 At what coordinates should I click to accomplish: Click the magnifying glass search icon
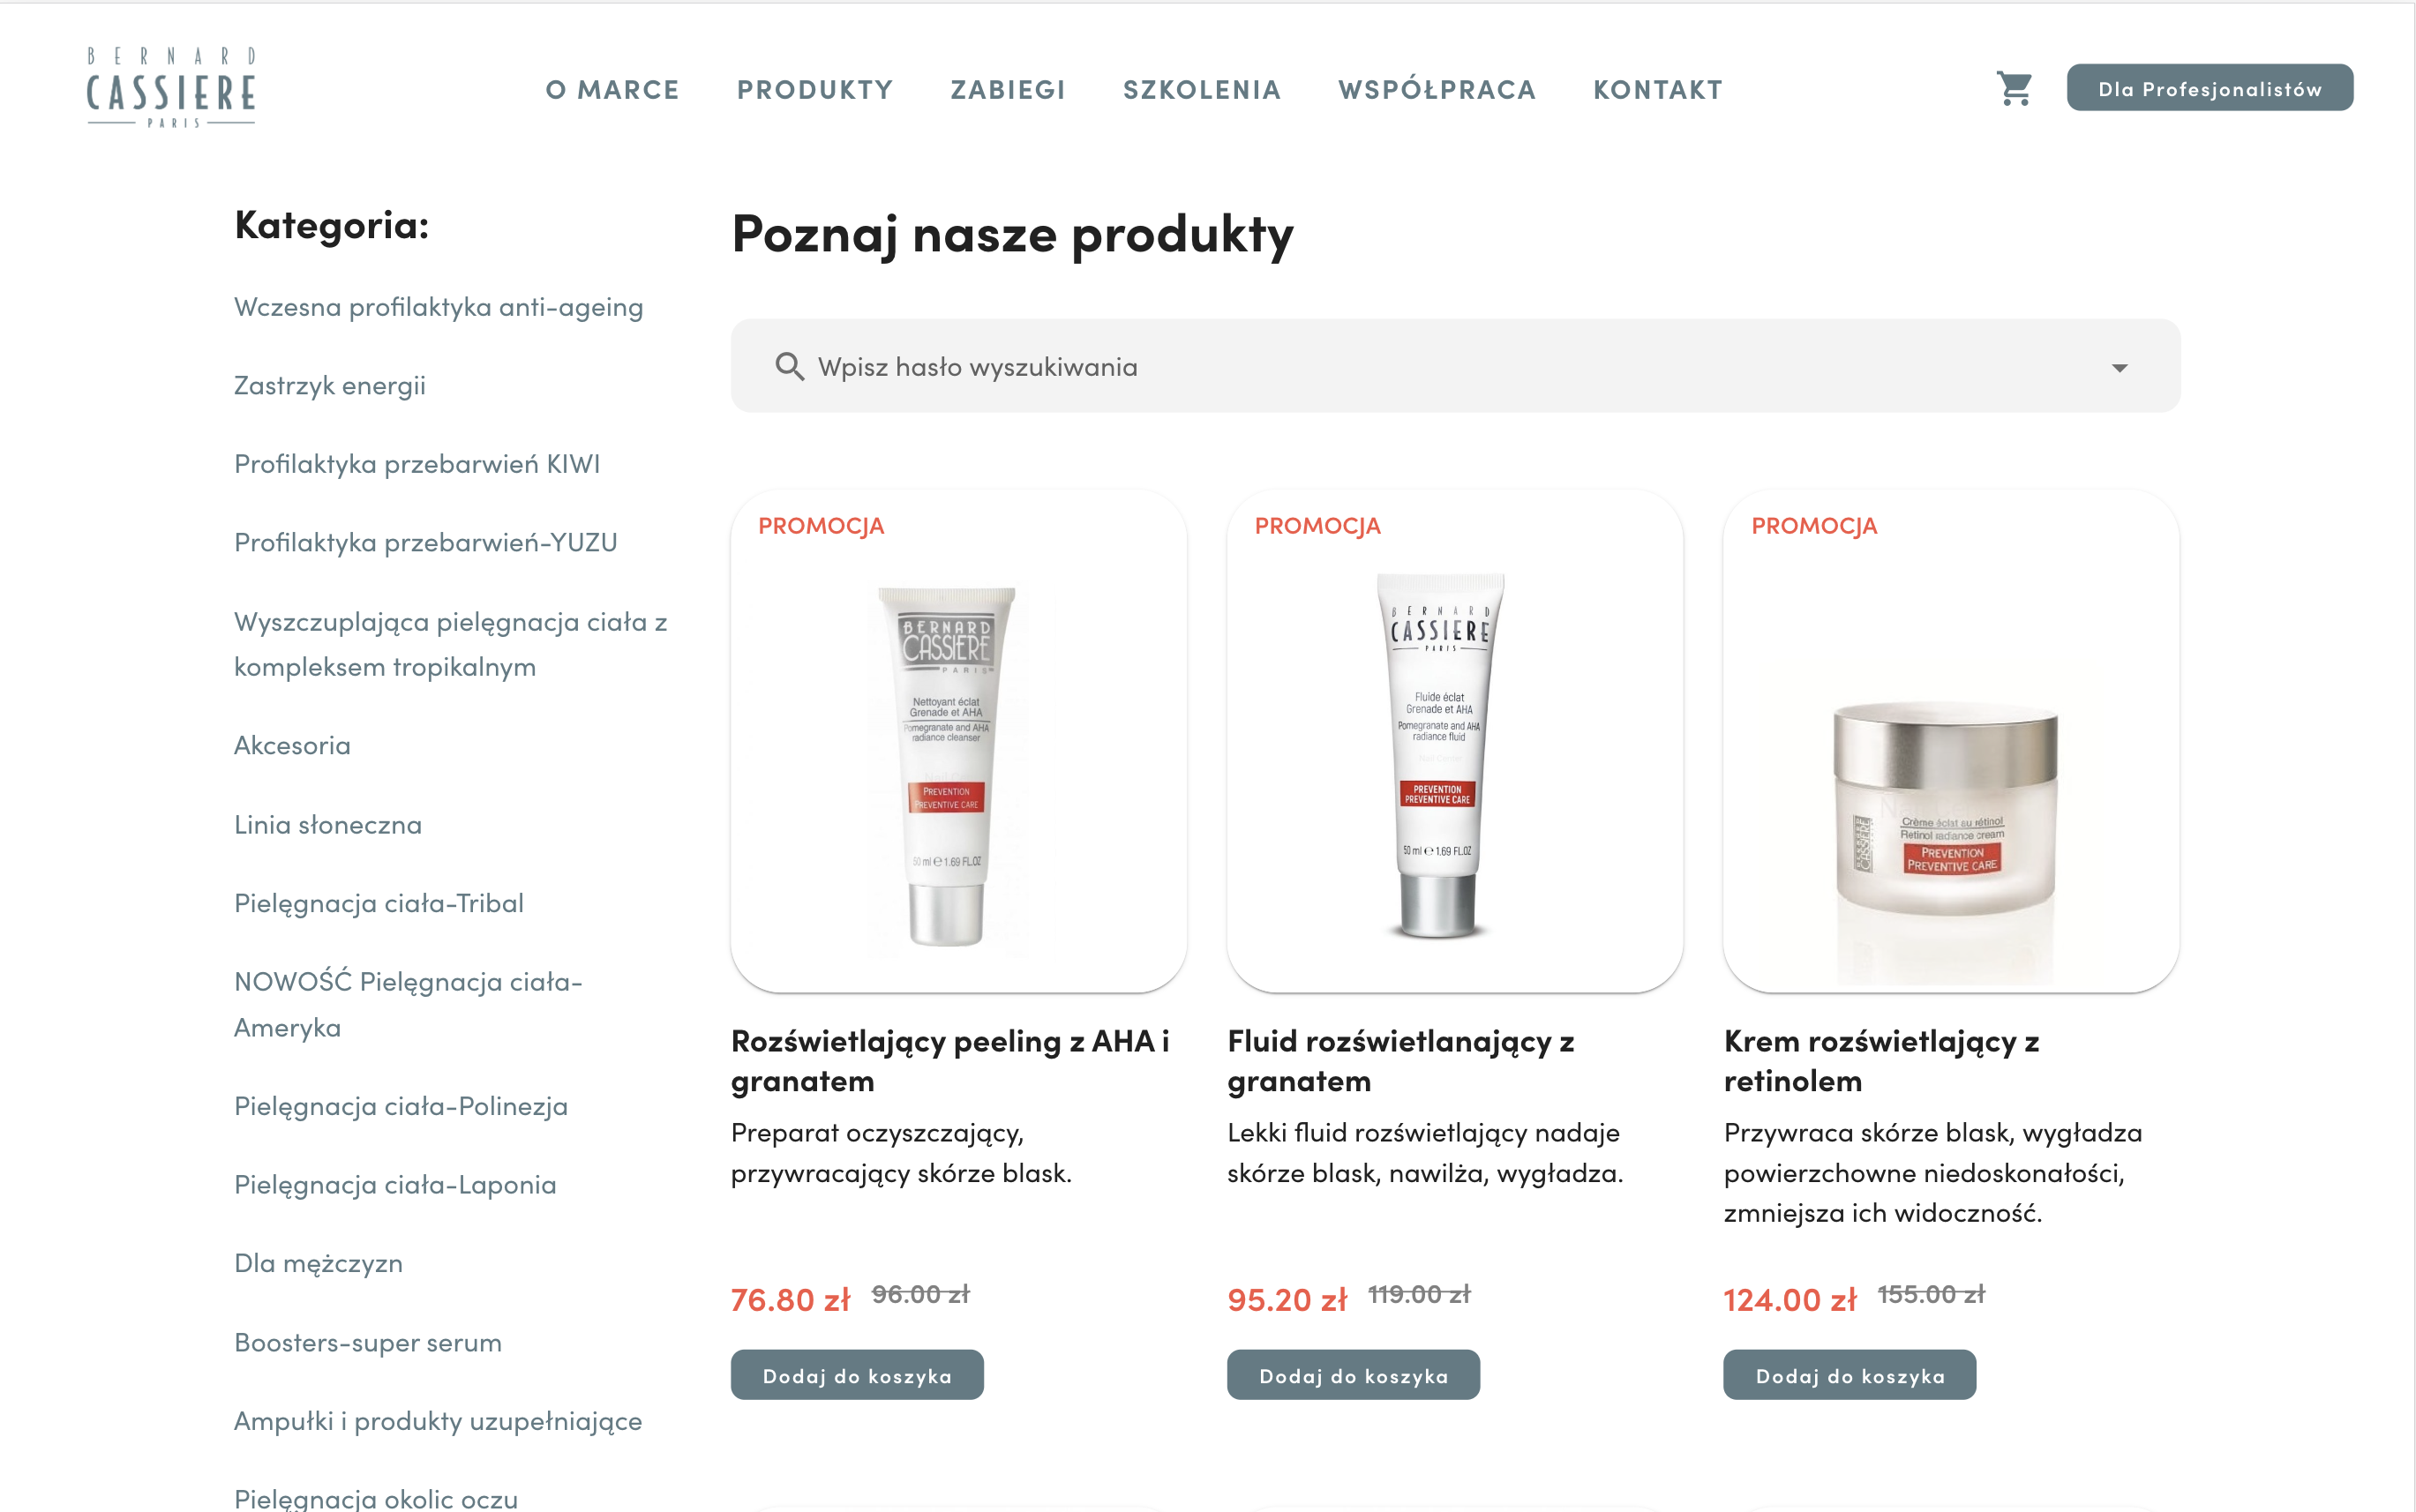click(789, 366)
